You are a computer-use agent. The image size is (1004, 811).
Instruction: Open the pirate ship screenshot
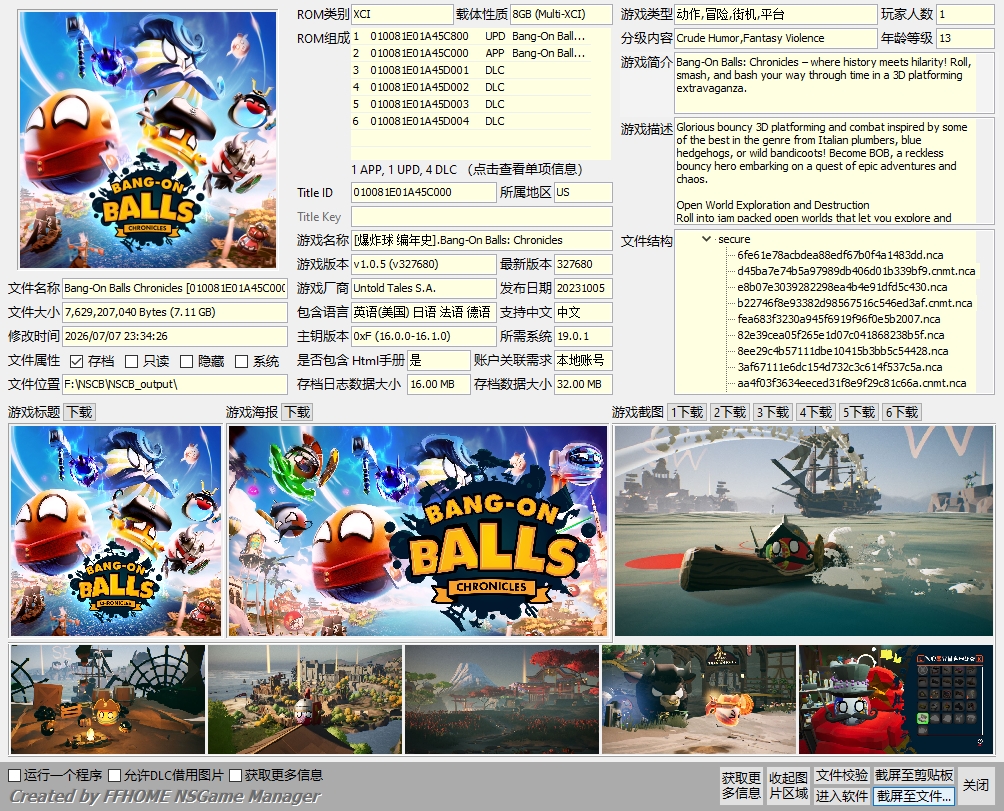(804, 531)
